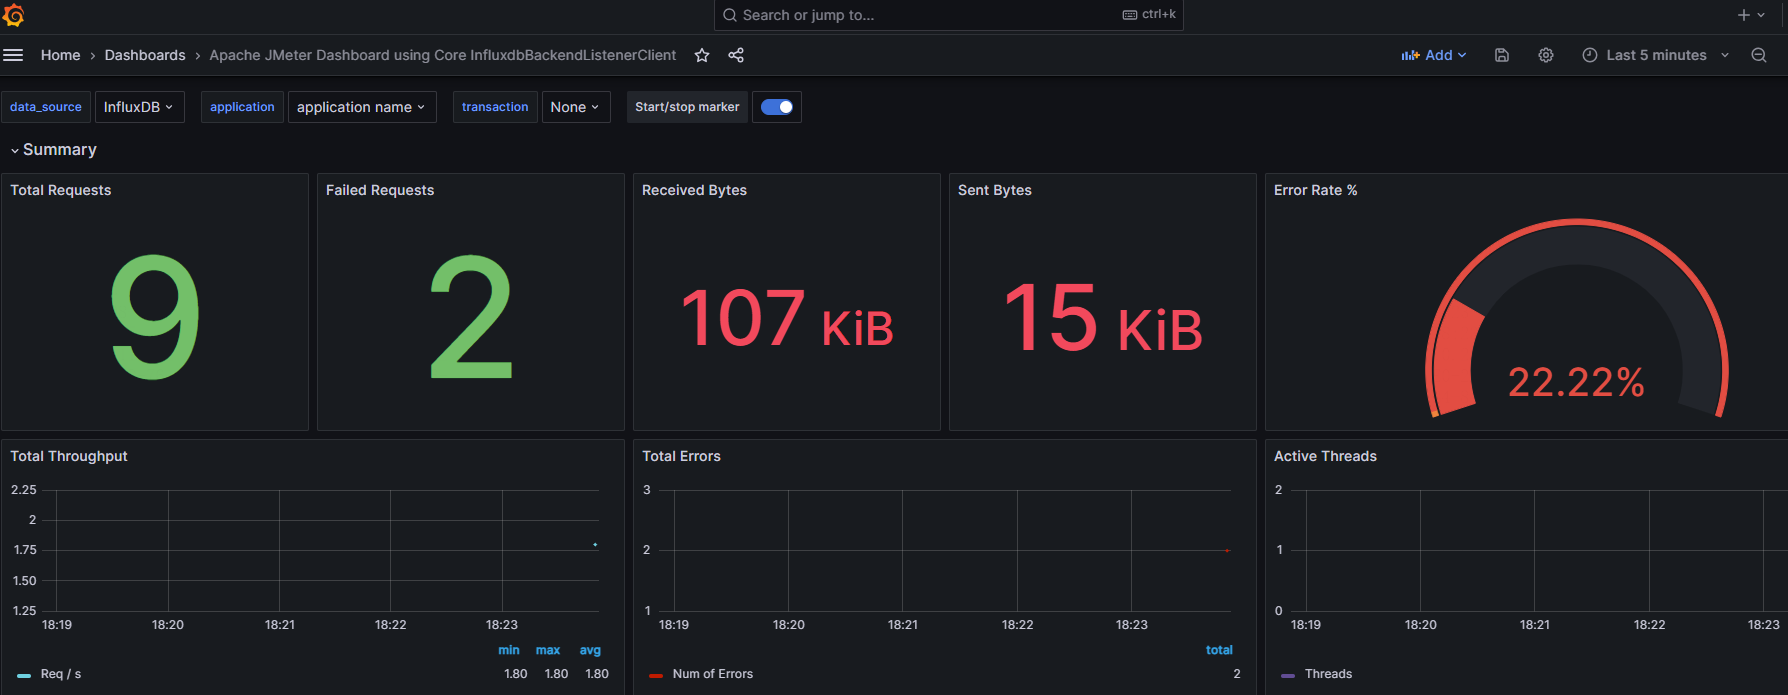Toggle the Threads legend series
Image resolution: width=1788 pixels, height=695 pixels.
(x=1328, y=674)
